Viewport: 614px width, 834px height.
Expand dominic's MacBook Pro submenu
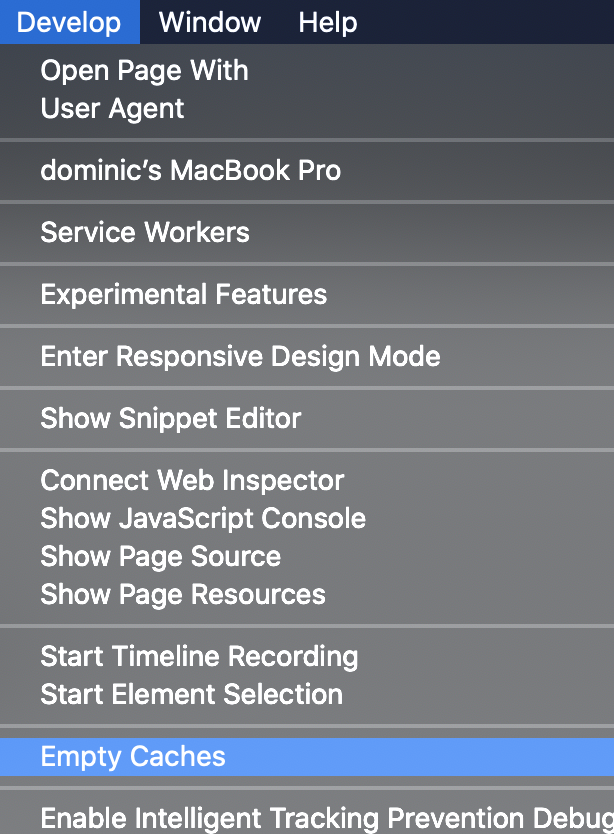[190, 171]
